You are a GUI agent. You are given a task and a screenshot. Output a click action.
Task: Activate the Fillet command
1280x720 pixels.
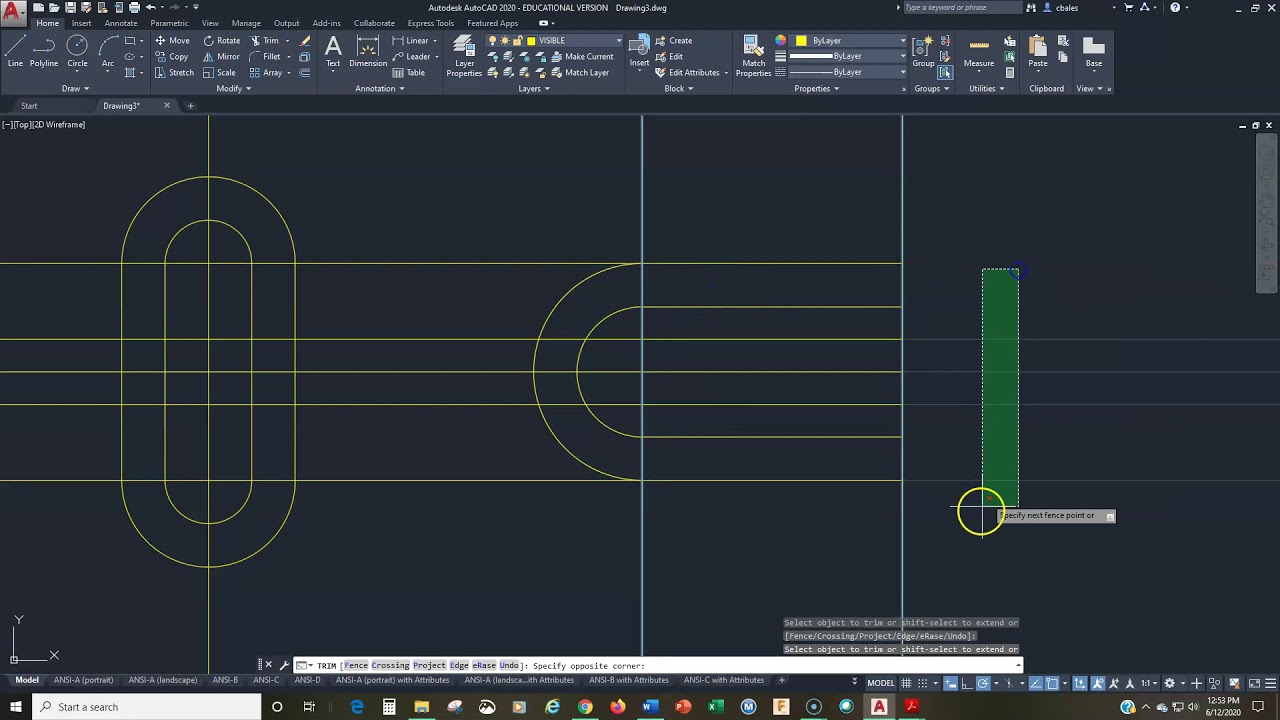tap(265, 57)
